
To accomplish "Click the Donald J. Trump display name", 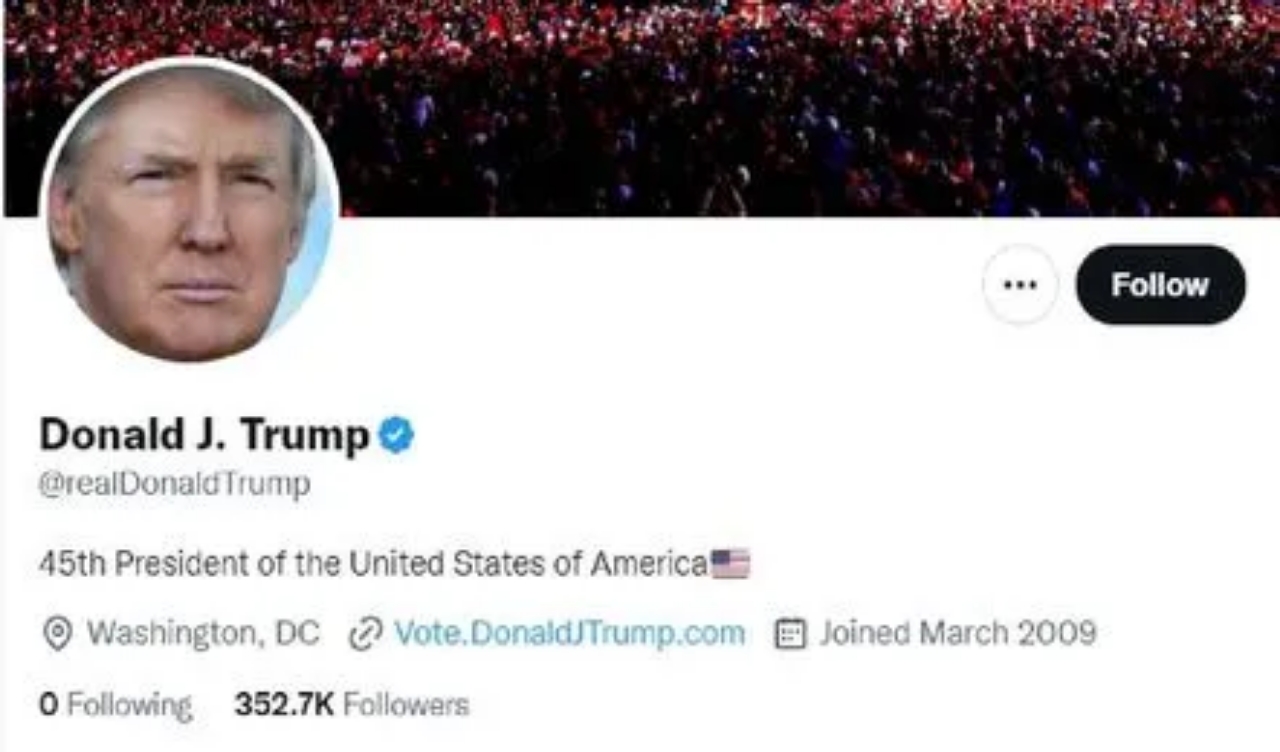I will coord(204,435).
